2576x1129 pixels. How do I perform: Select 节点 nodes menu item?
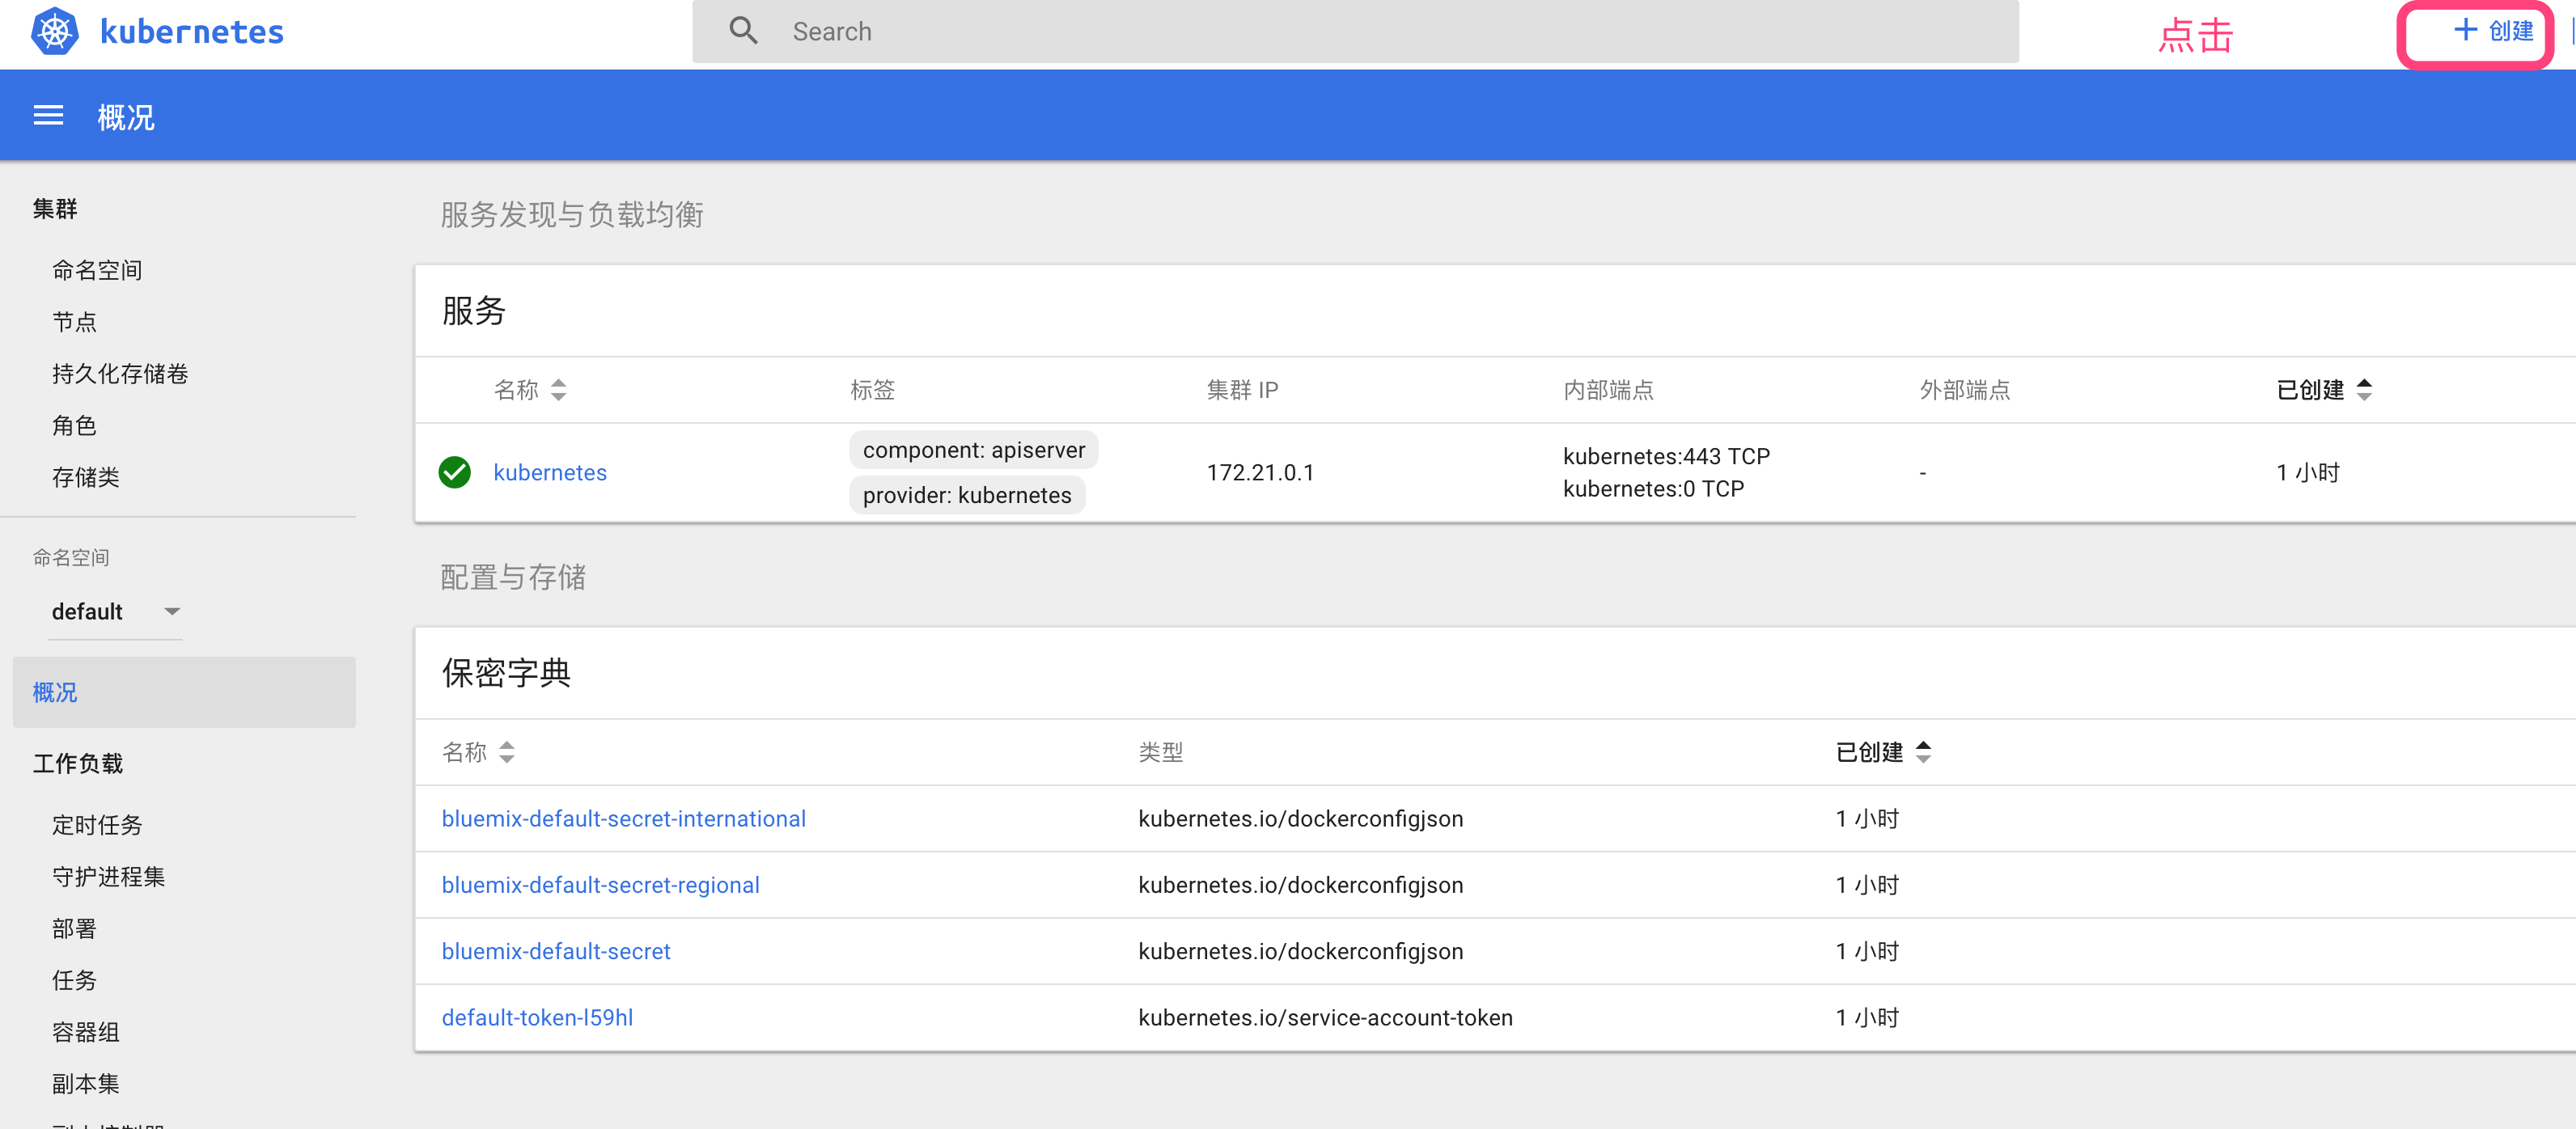tap(75, 322)
